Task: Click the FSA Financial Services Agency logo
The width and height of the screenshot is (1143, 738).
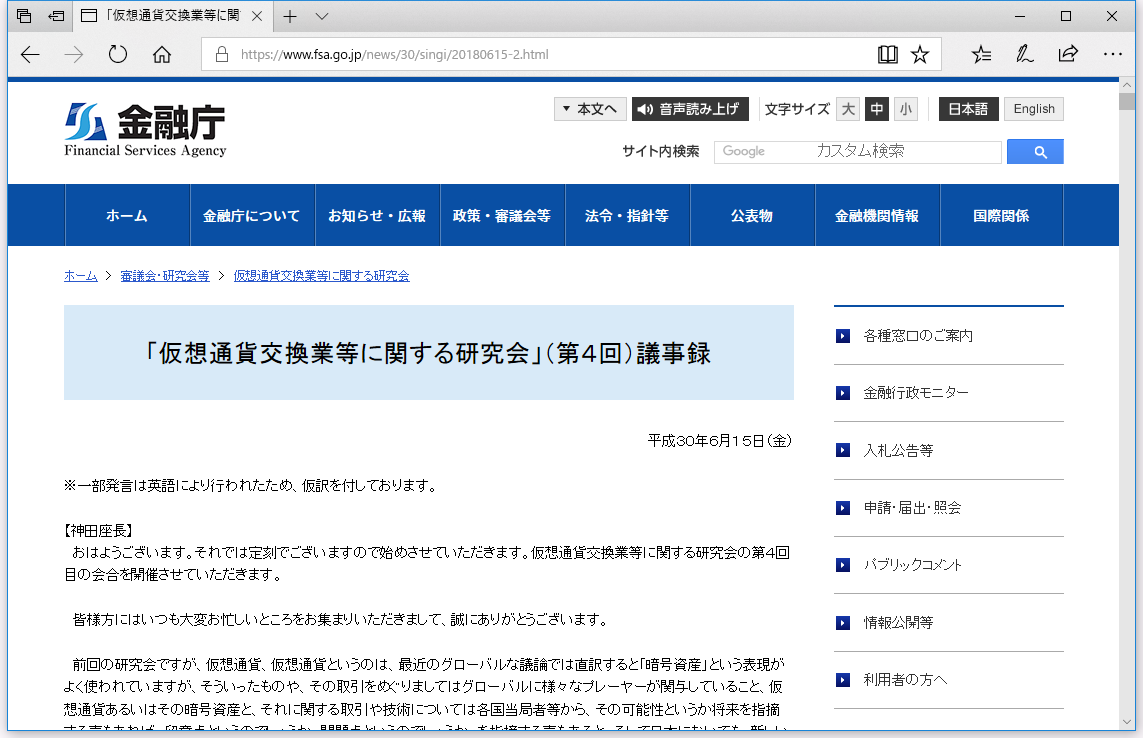Action: coord(145,125)
